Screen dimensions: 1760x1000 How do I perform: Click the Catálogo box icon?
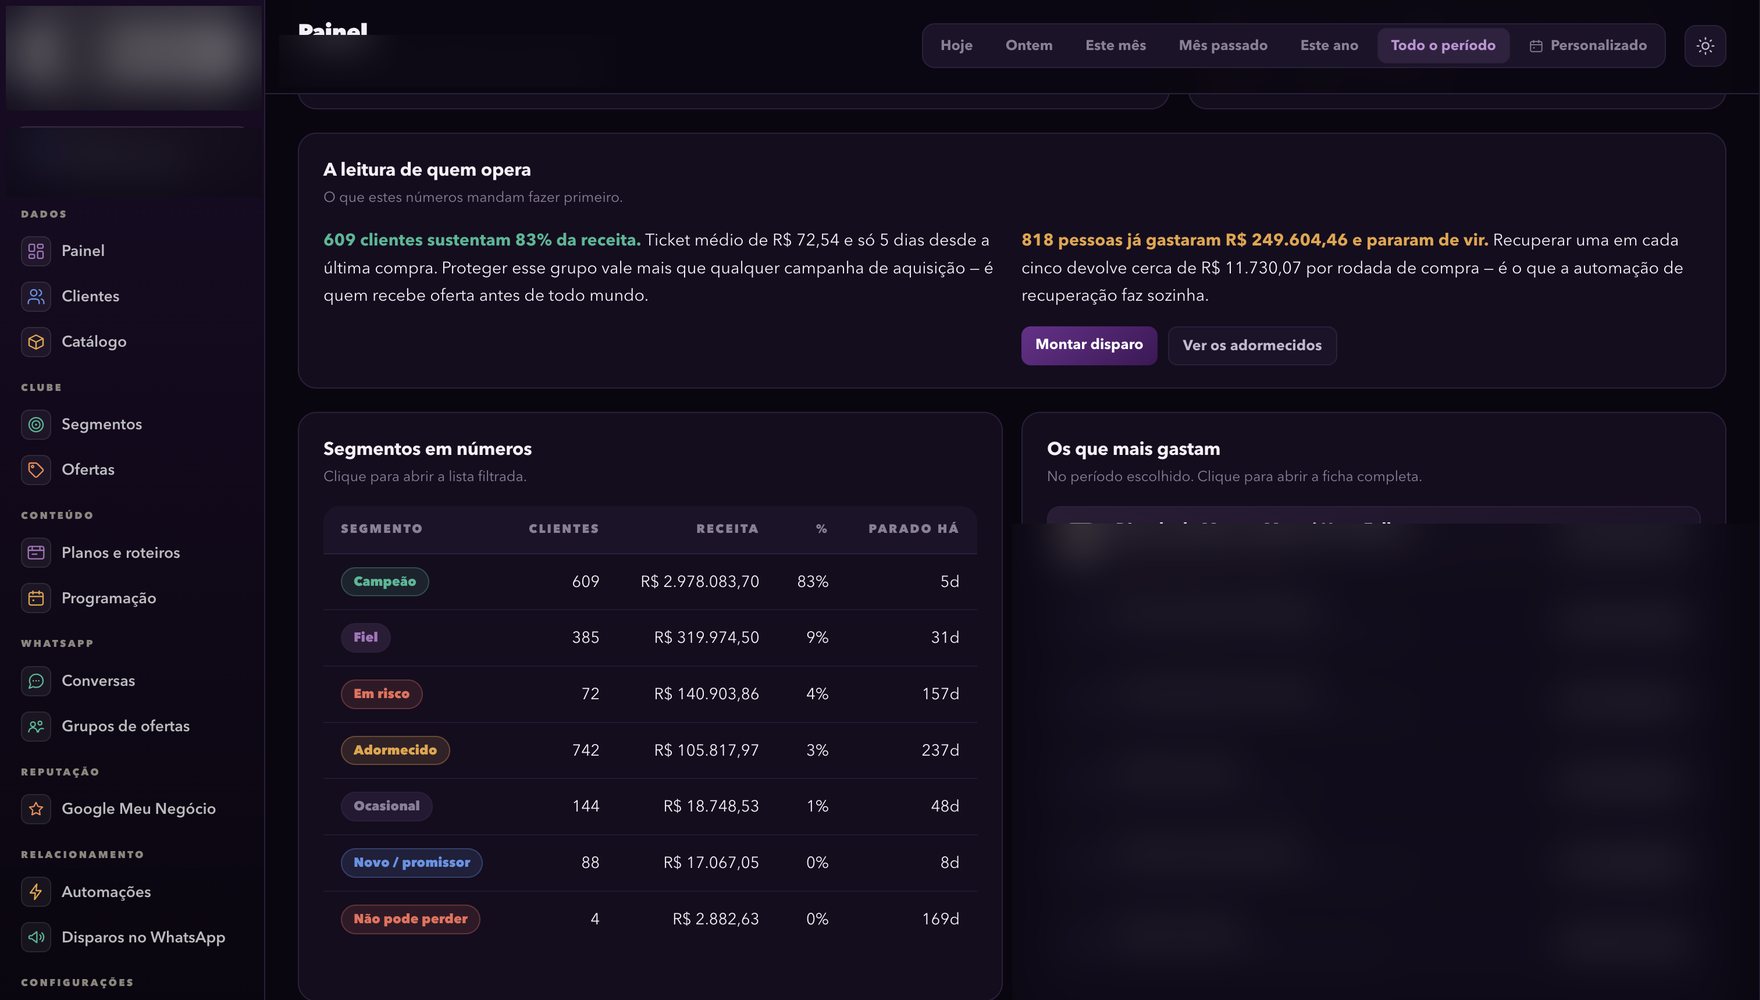(36, 342)
